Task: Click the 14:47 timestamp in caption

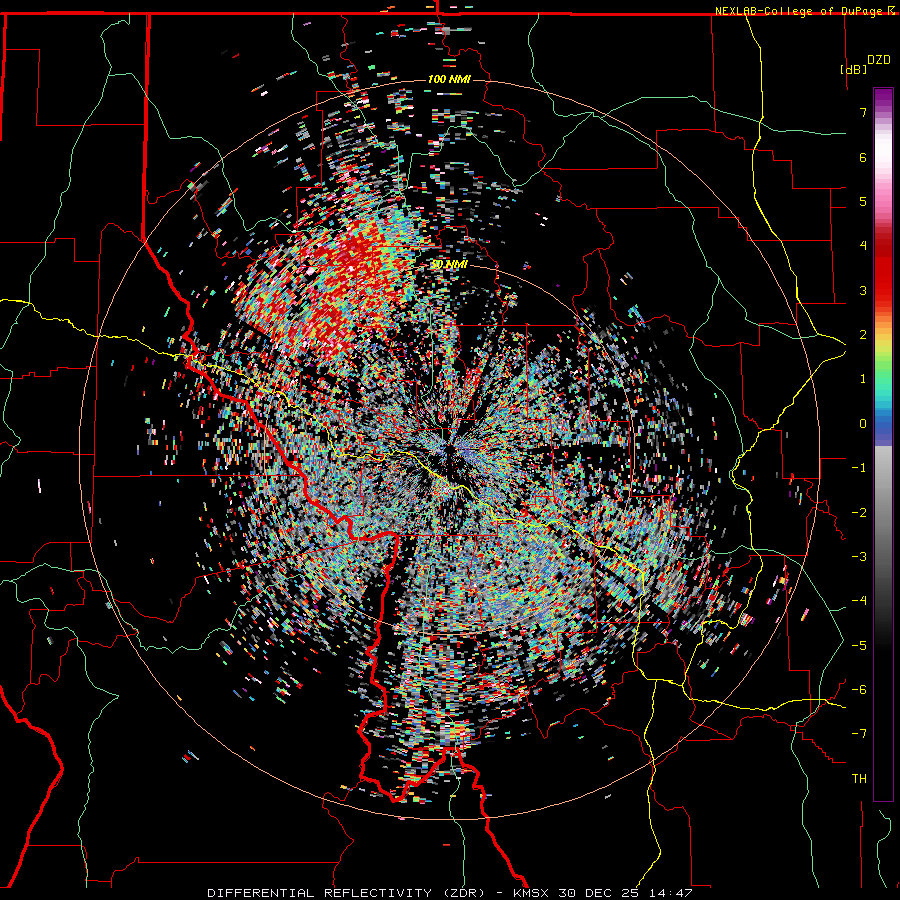Action: (671, 893)
